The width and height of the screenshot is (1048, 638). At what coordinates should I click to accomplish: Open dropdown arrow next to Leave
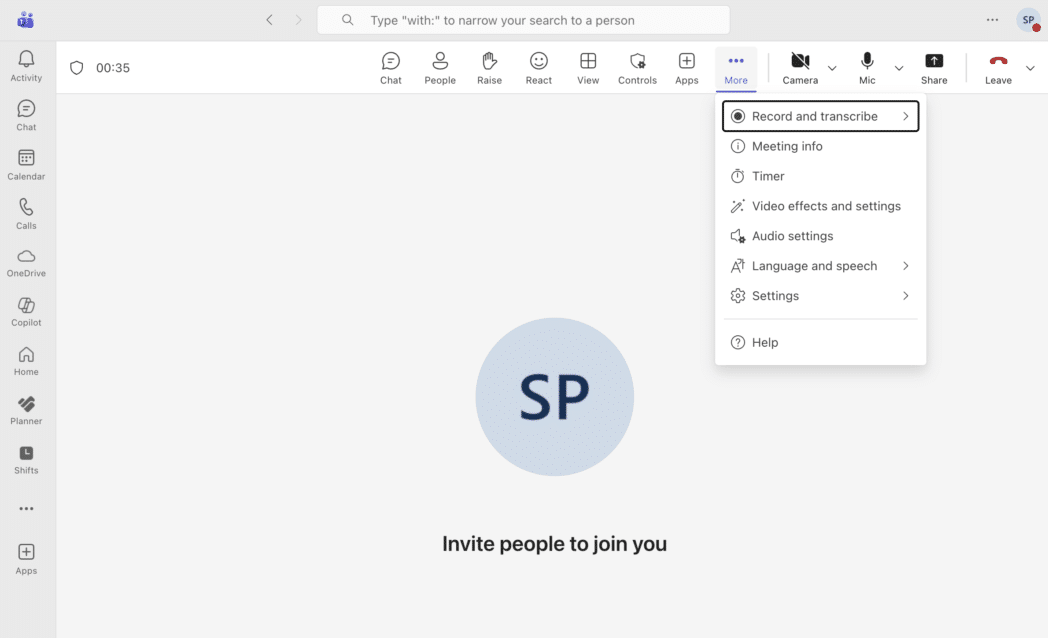(1030, 68)
